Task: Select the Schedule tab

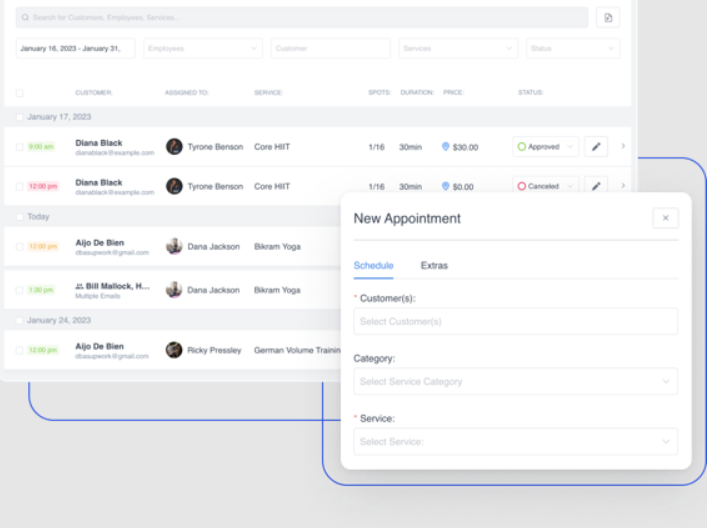Action: (373, 266)
